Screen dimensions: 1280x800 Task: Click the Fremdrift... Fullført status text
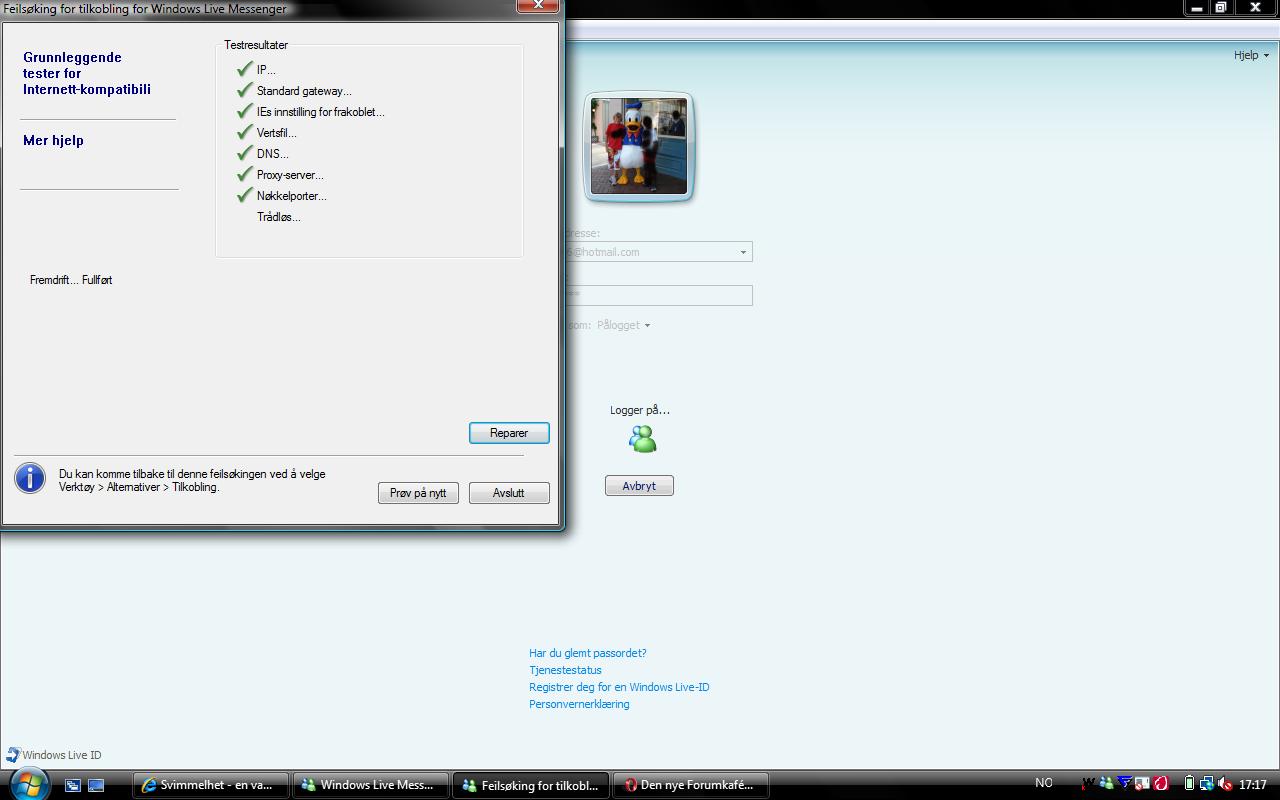tap(71, 280)
